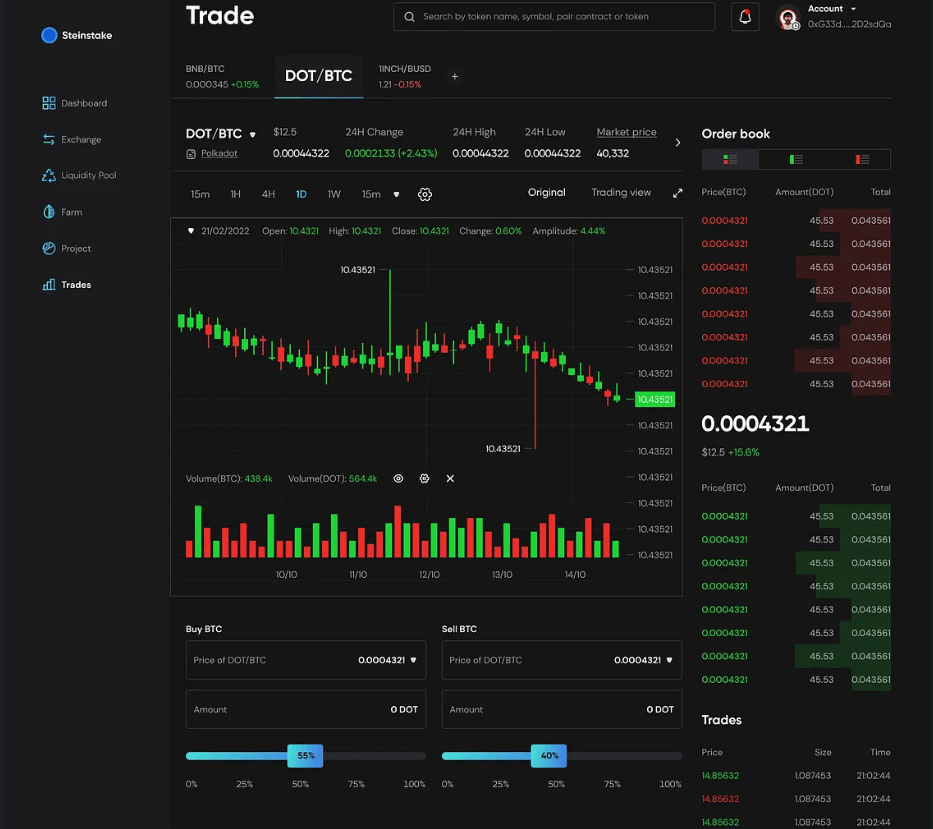
Task: Click the Market price link
Action: point(626,132)
